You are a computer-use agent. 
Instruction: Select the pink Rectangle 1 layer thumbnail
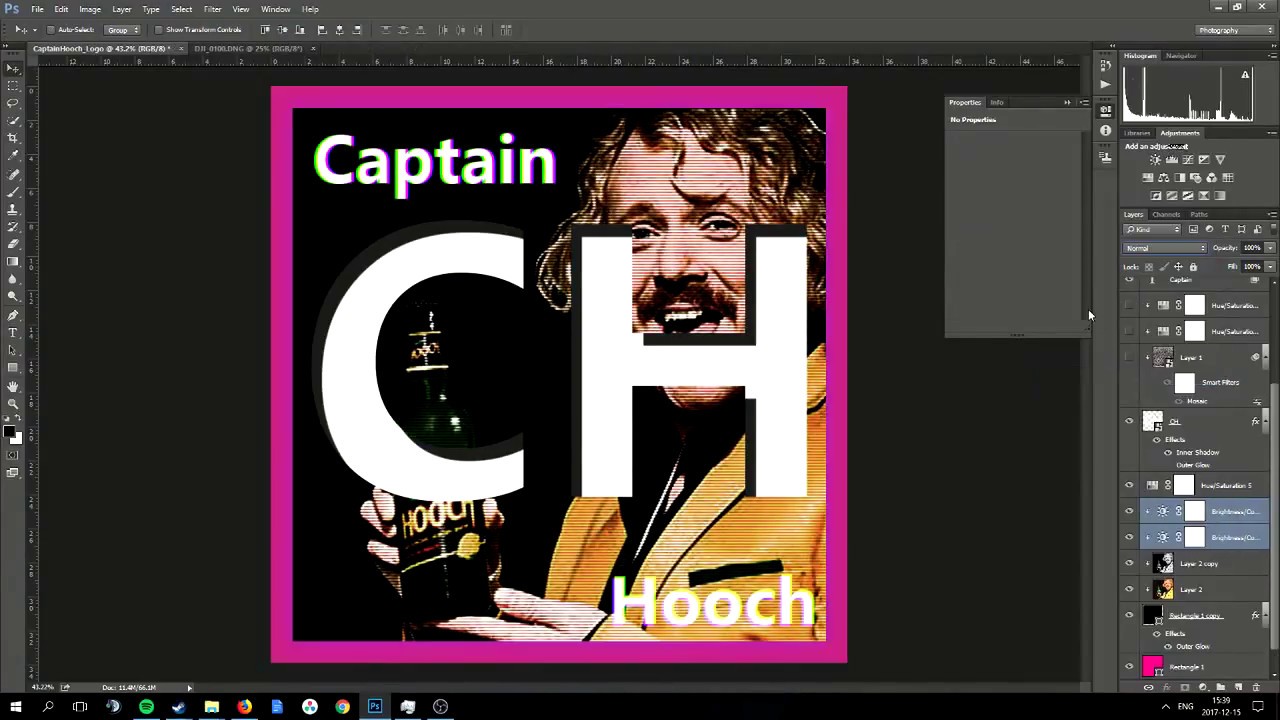point(1153,667)
